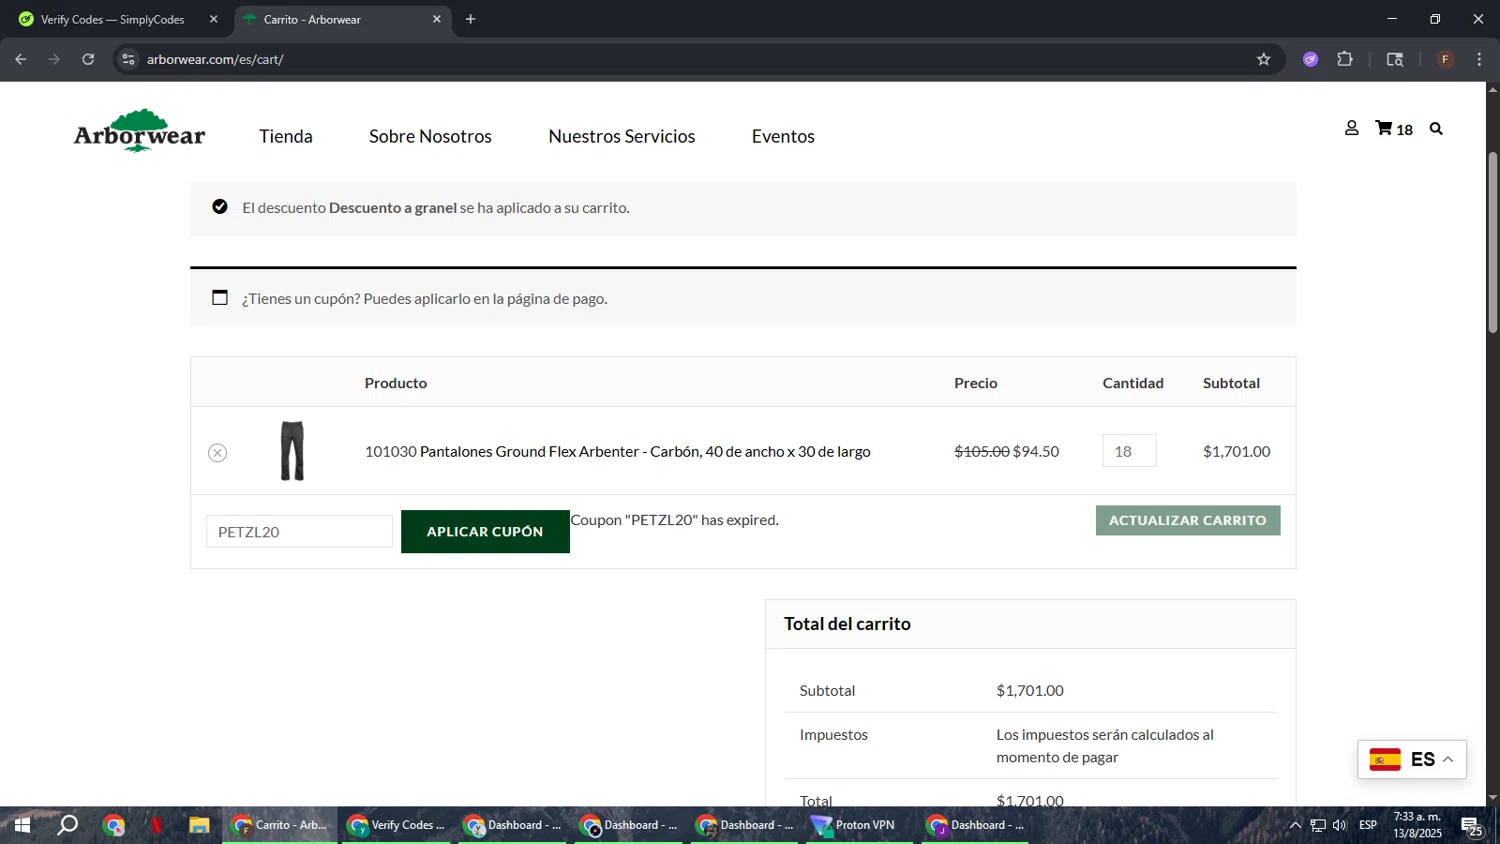Click the 'Coupon "PETZL20" has expired.' message
This screenshot has width=1500, height=844.
[x=674, y=520]
